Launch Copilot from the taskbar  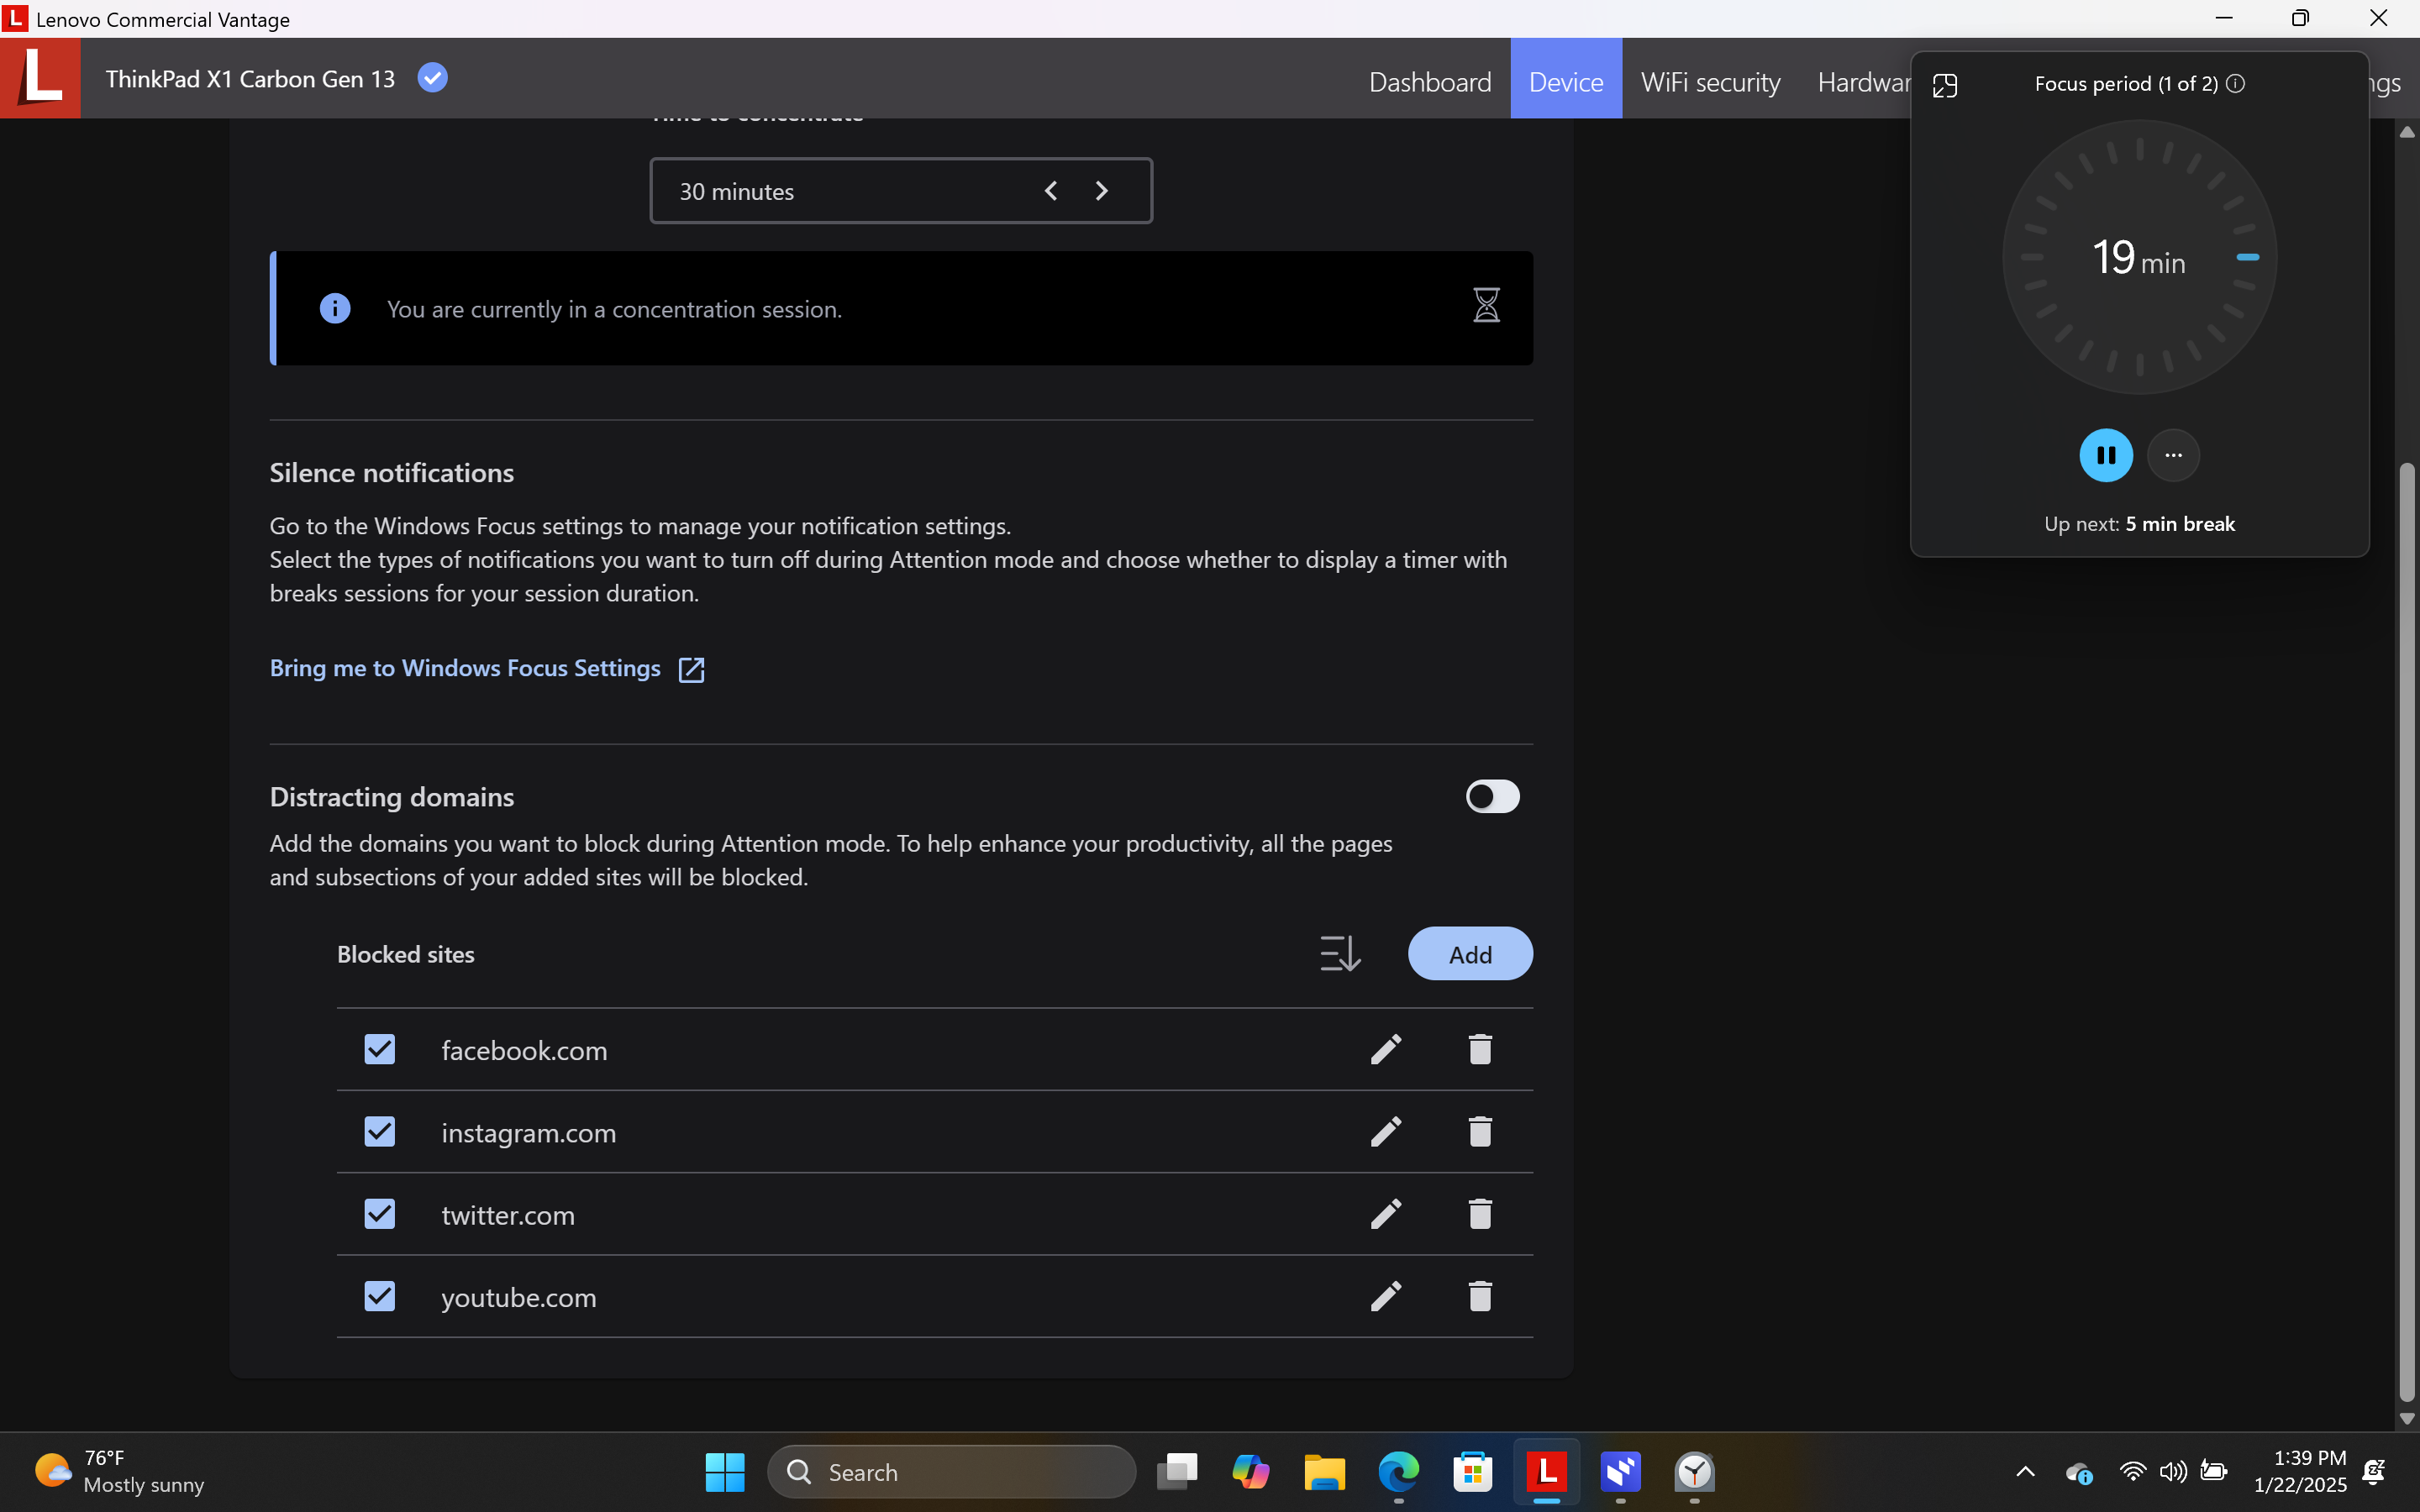1251,1472
